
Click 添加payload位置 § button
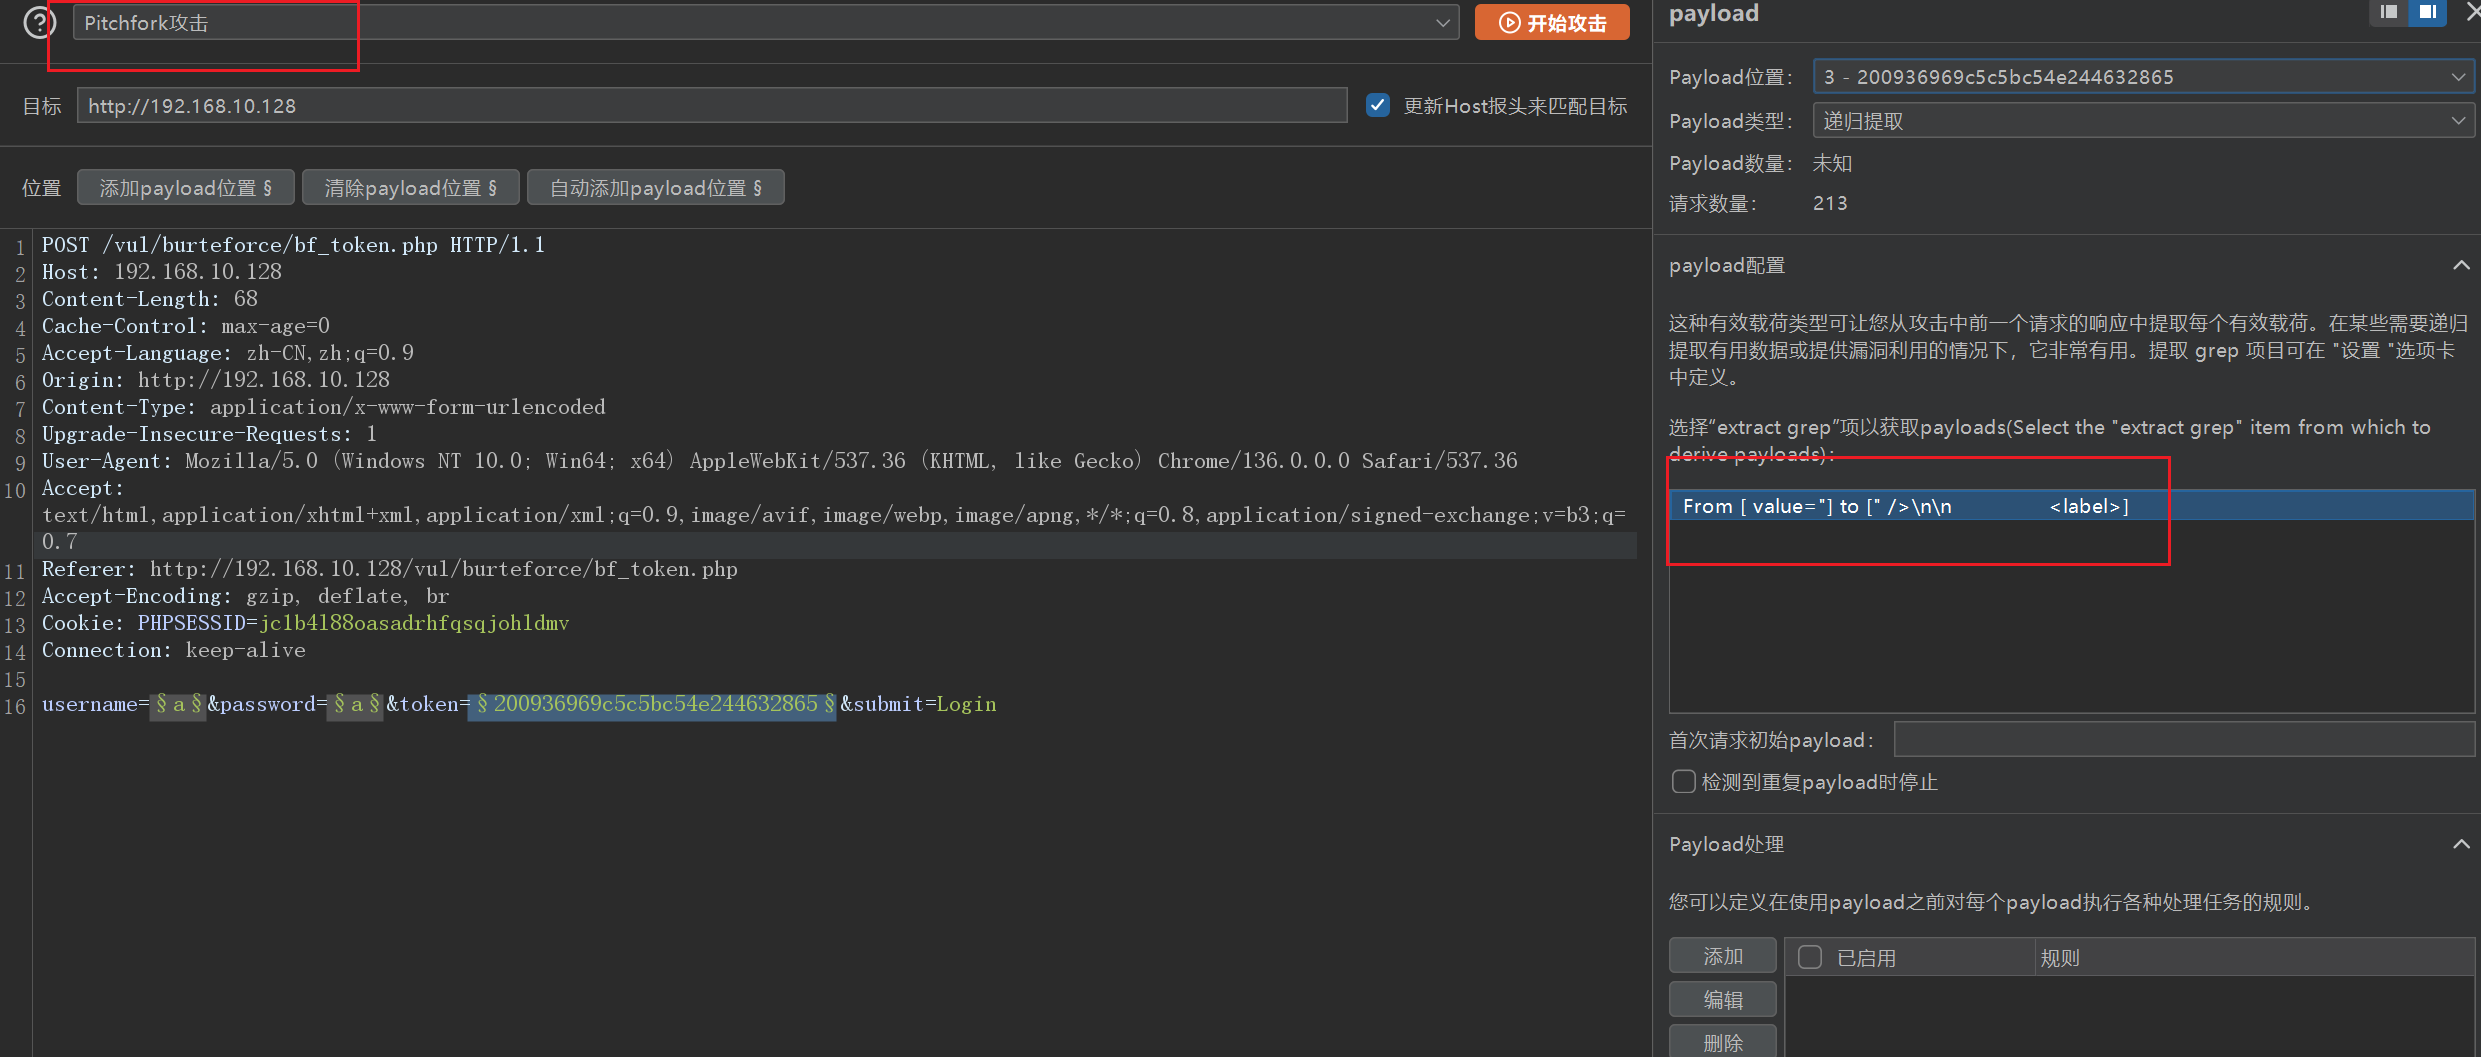coord(185,188)
